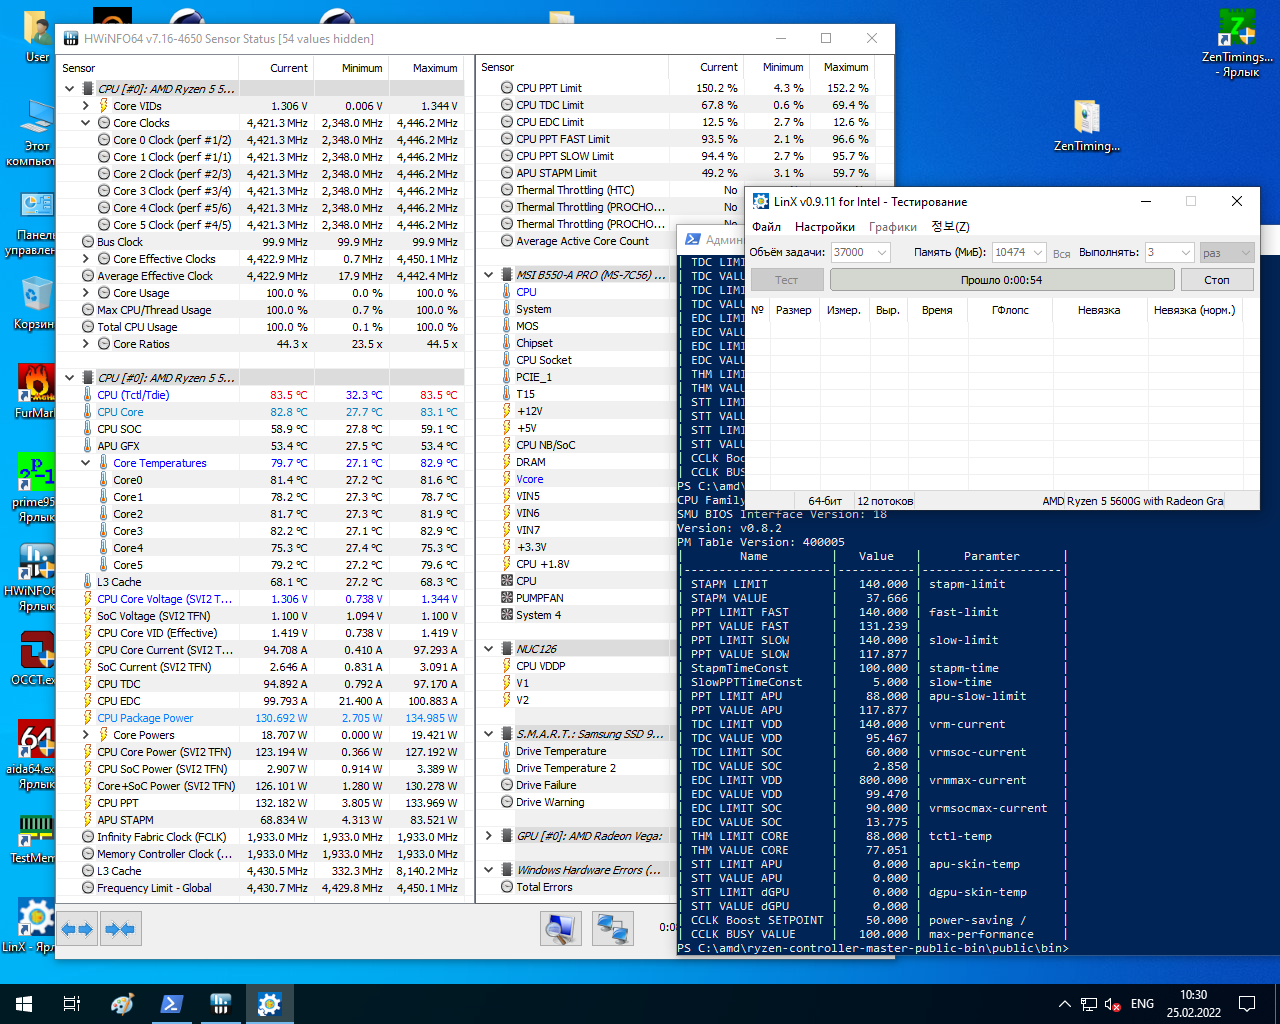Image resolution: width=1280 pixels, height=1024 pixels.
Task: Click the HWiNFO expand columns arrows button
Action: click(x=77, y=929)
